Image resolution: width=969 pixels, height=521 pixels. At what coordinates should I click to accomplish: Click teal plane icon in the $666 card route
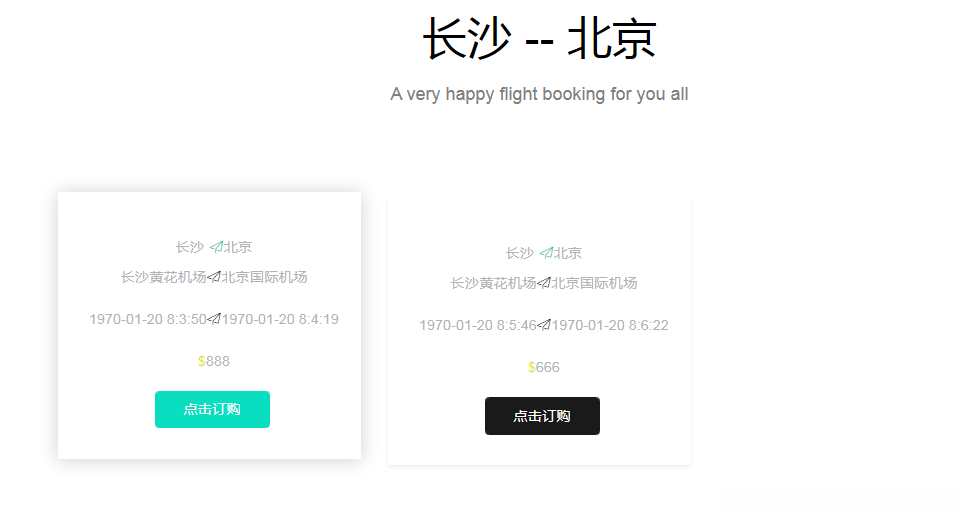click(x=546, y=253)
